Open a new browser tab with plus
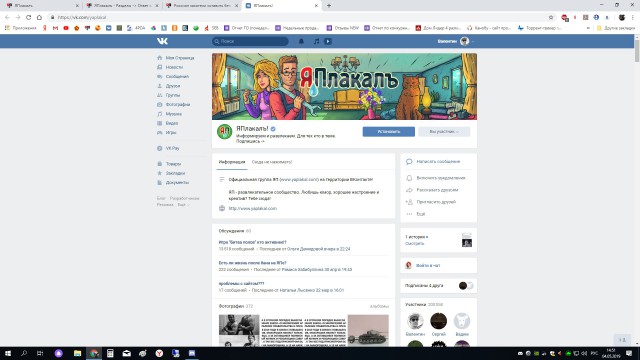 tap(329, 6)
